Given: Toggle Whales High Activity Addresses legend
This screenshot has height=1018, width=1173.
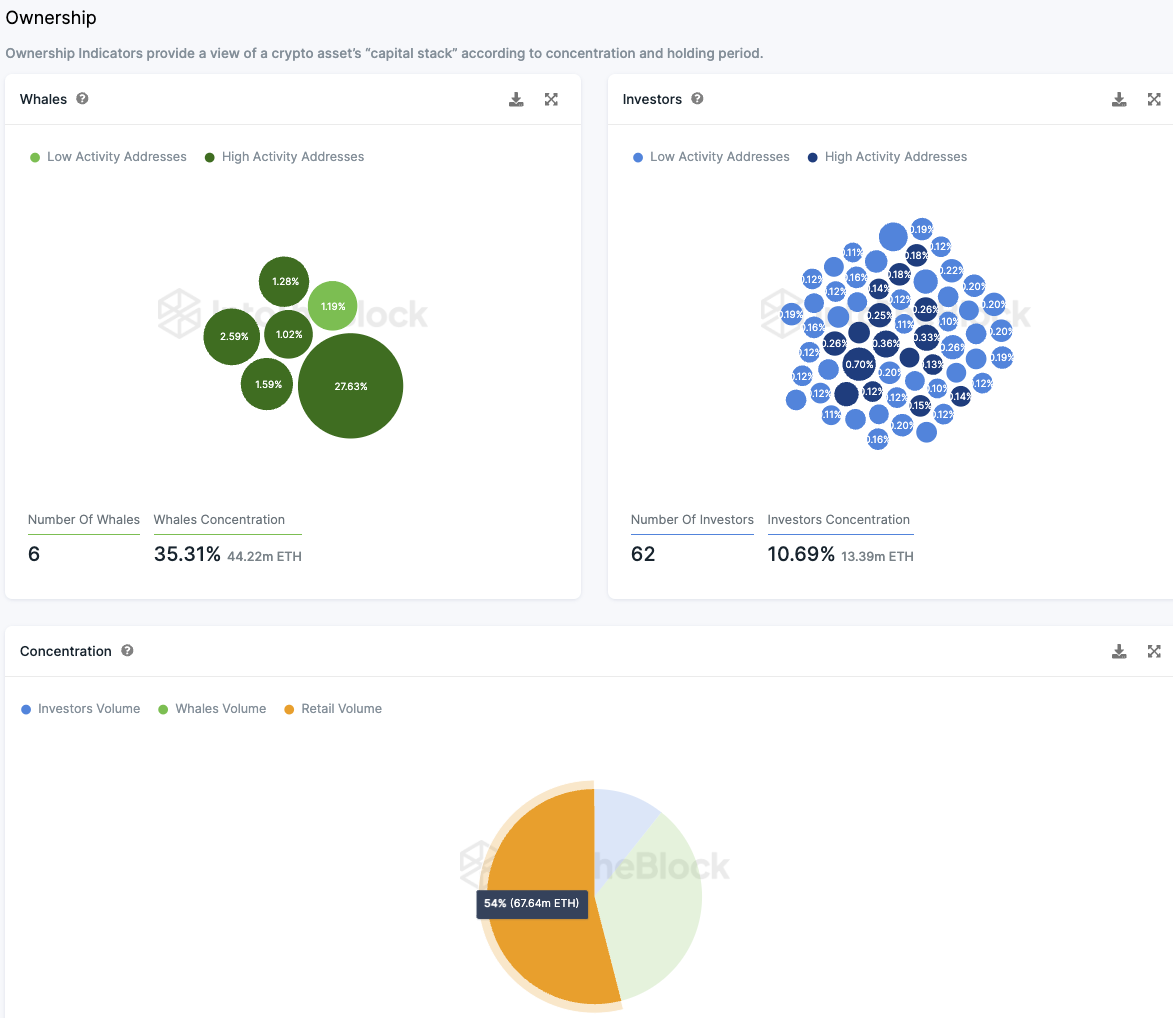Looking at the screenshot, I should tap(284, 157).
